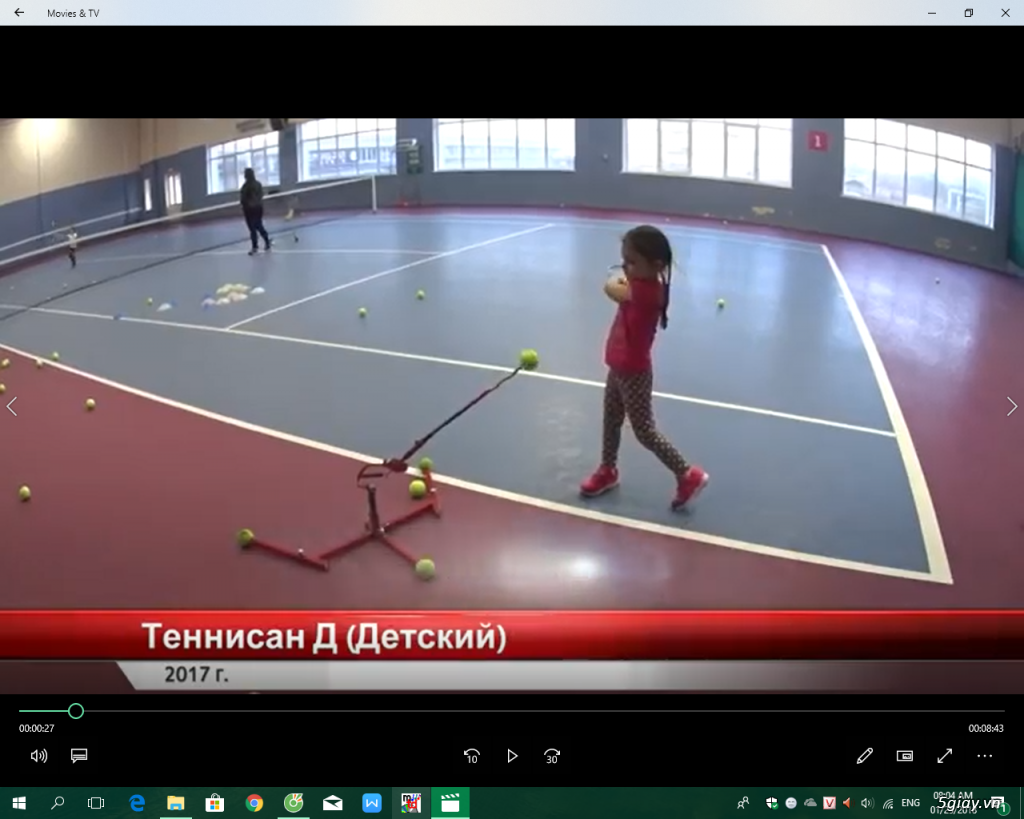
Task: Jump to the middle of the seek bar
Action: point(512,711)
